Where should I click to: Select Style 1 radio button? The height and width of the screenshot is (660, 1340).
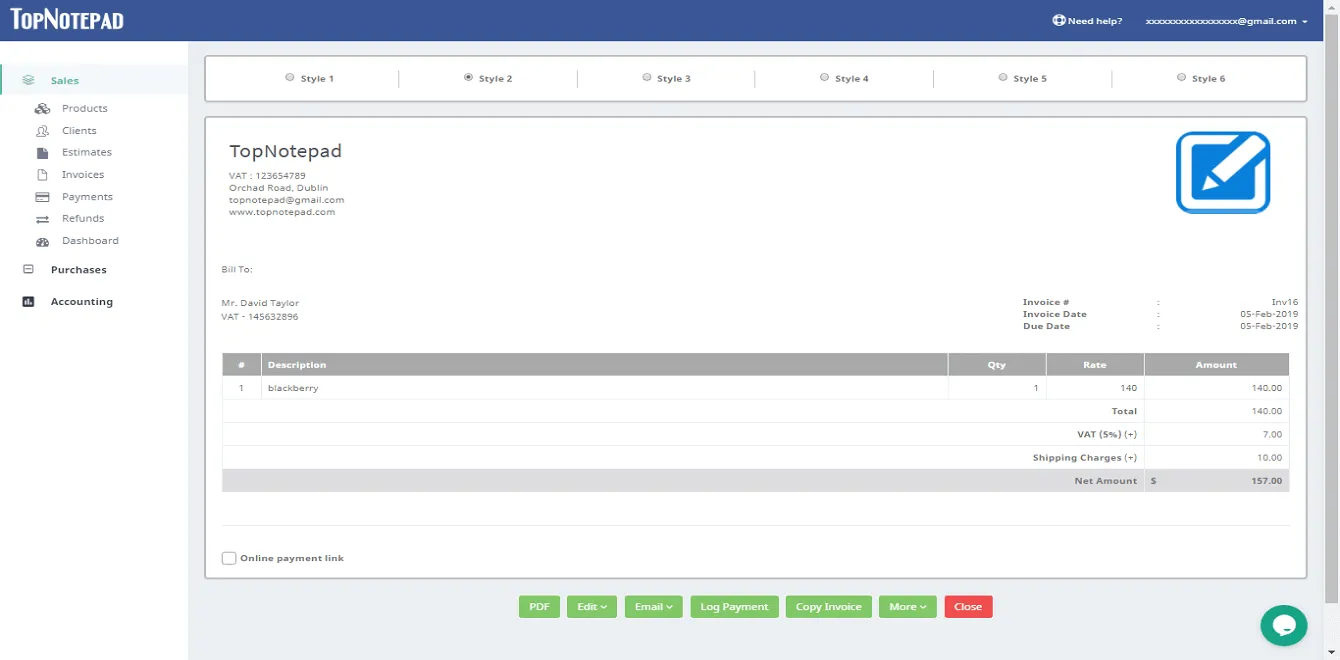coord(290,77)
